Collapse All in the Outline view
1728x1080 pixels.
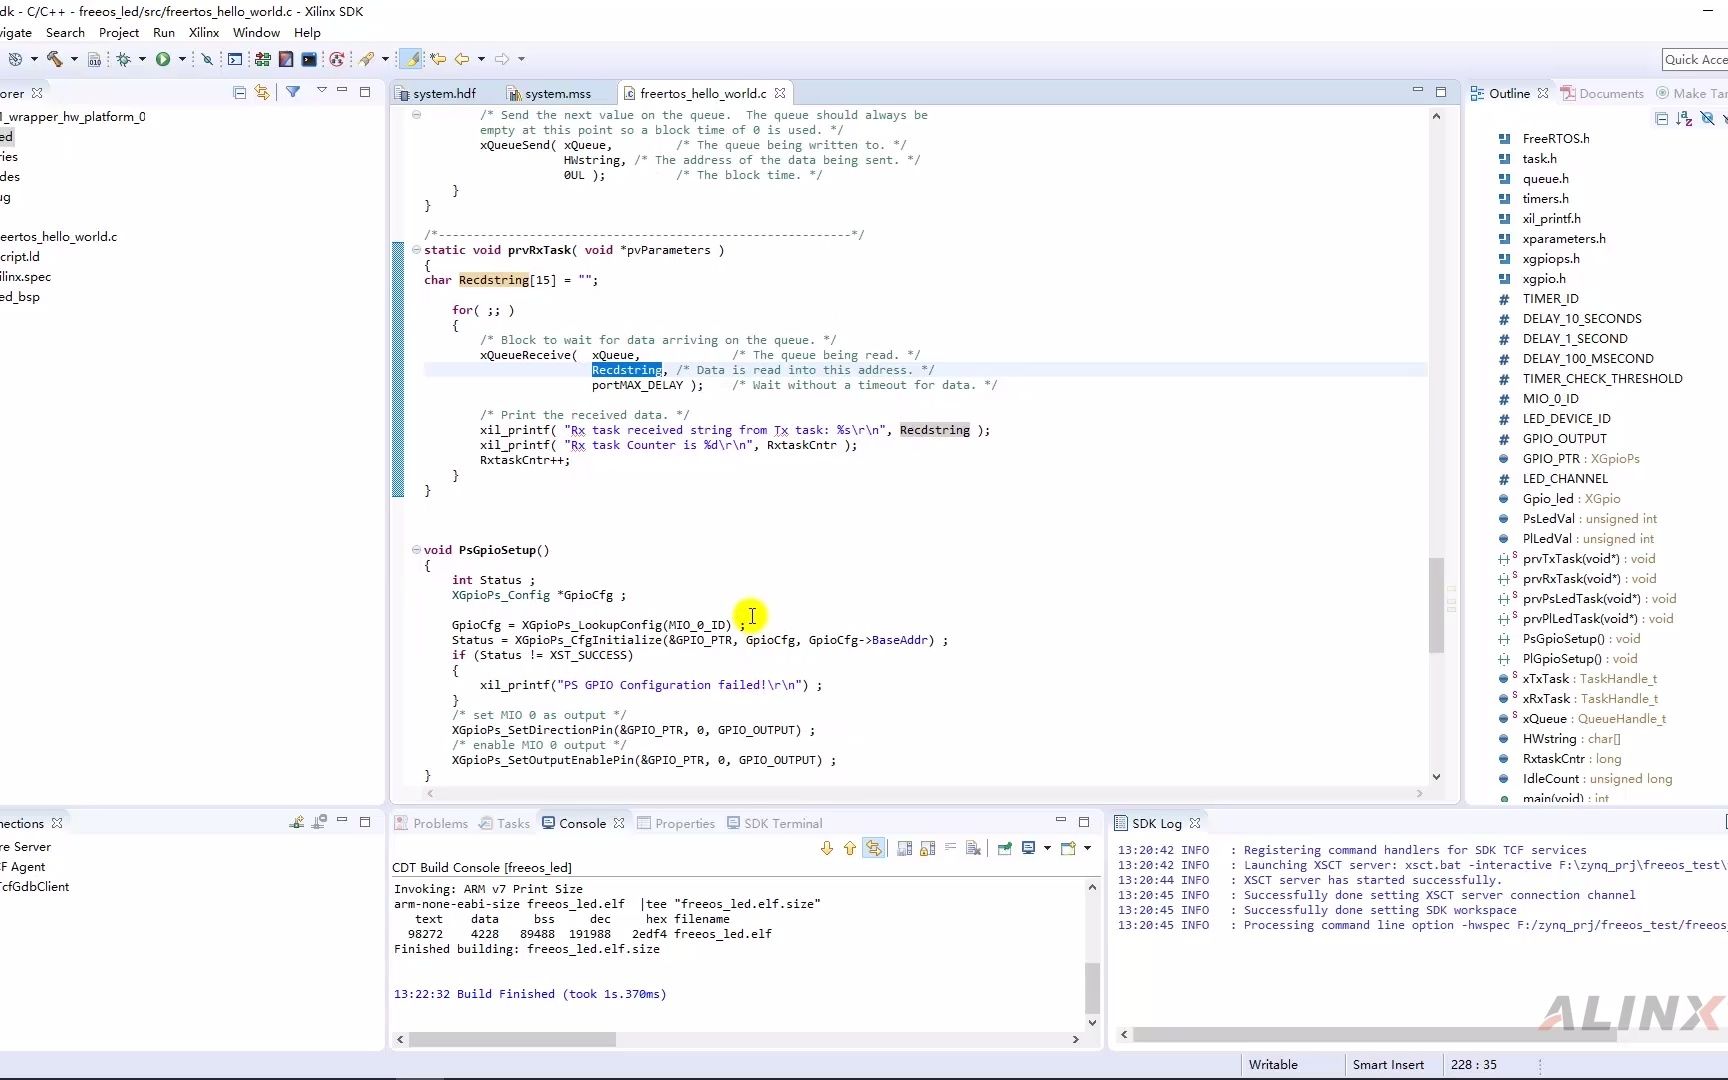point(1662,118)
